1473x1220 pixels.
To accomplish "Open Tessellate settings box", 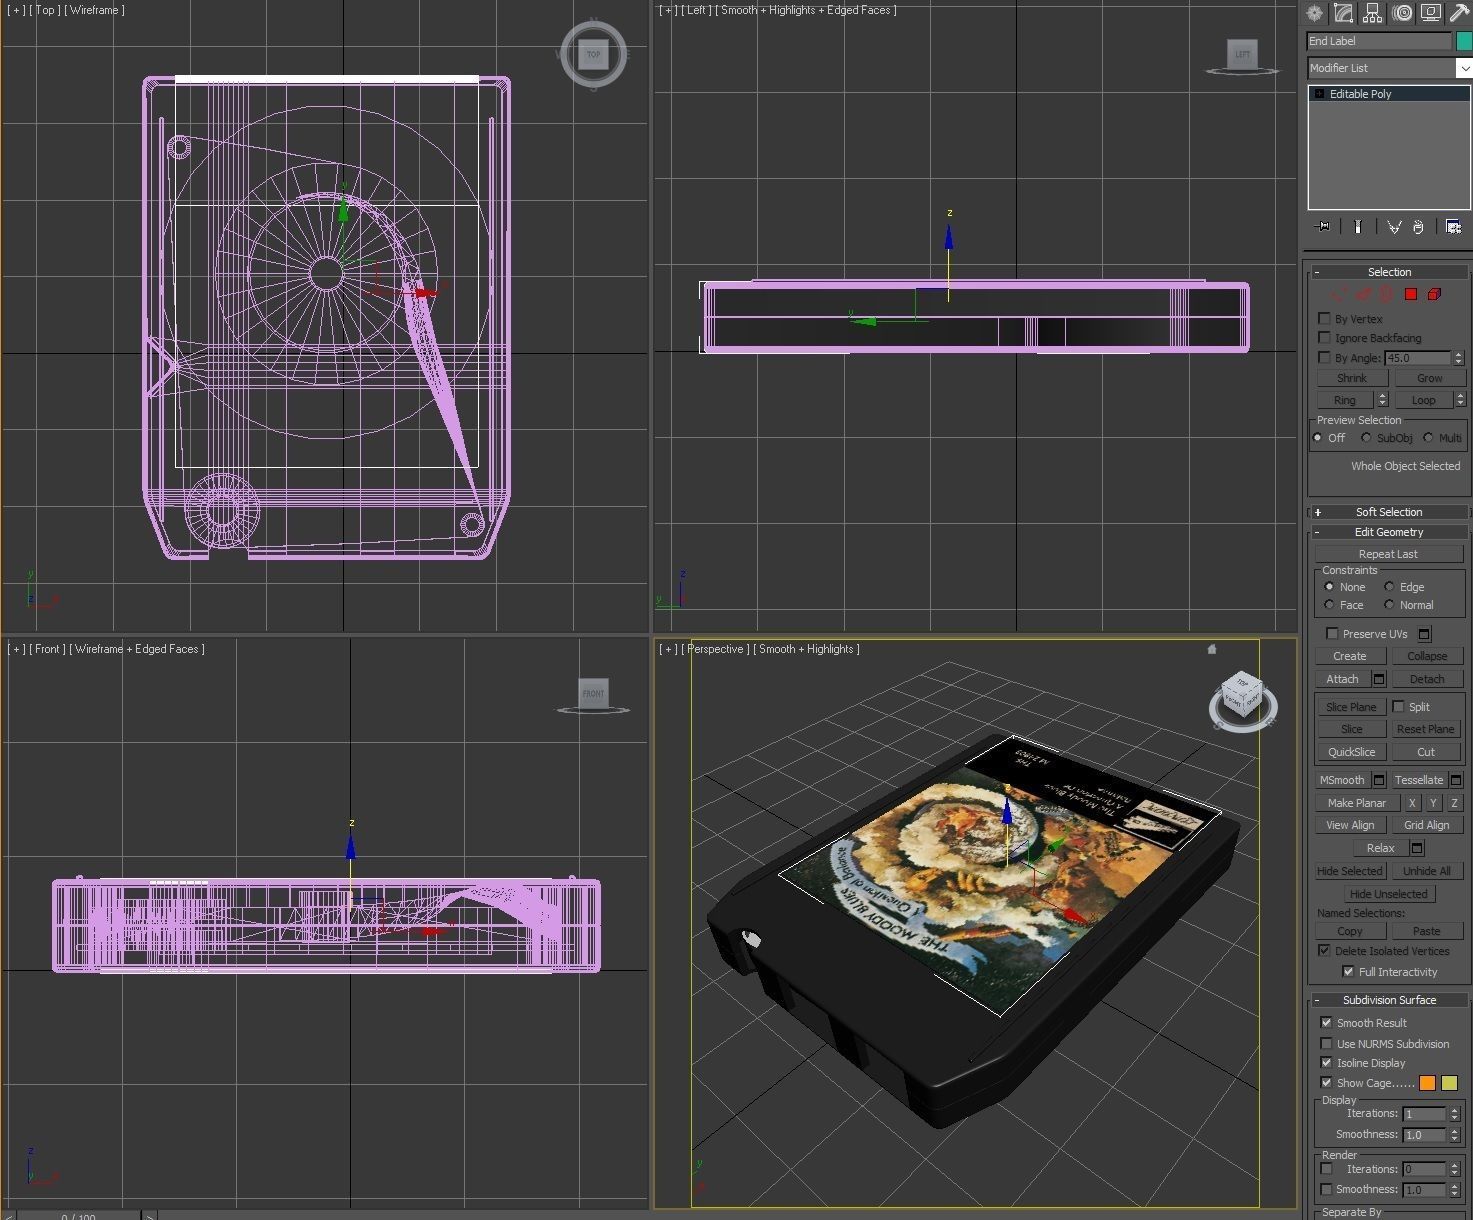I will [1456, 780].
